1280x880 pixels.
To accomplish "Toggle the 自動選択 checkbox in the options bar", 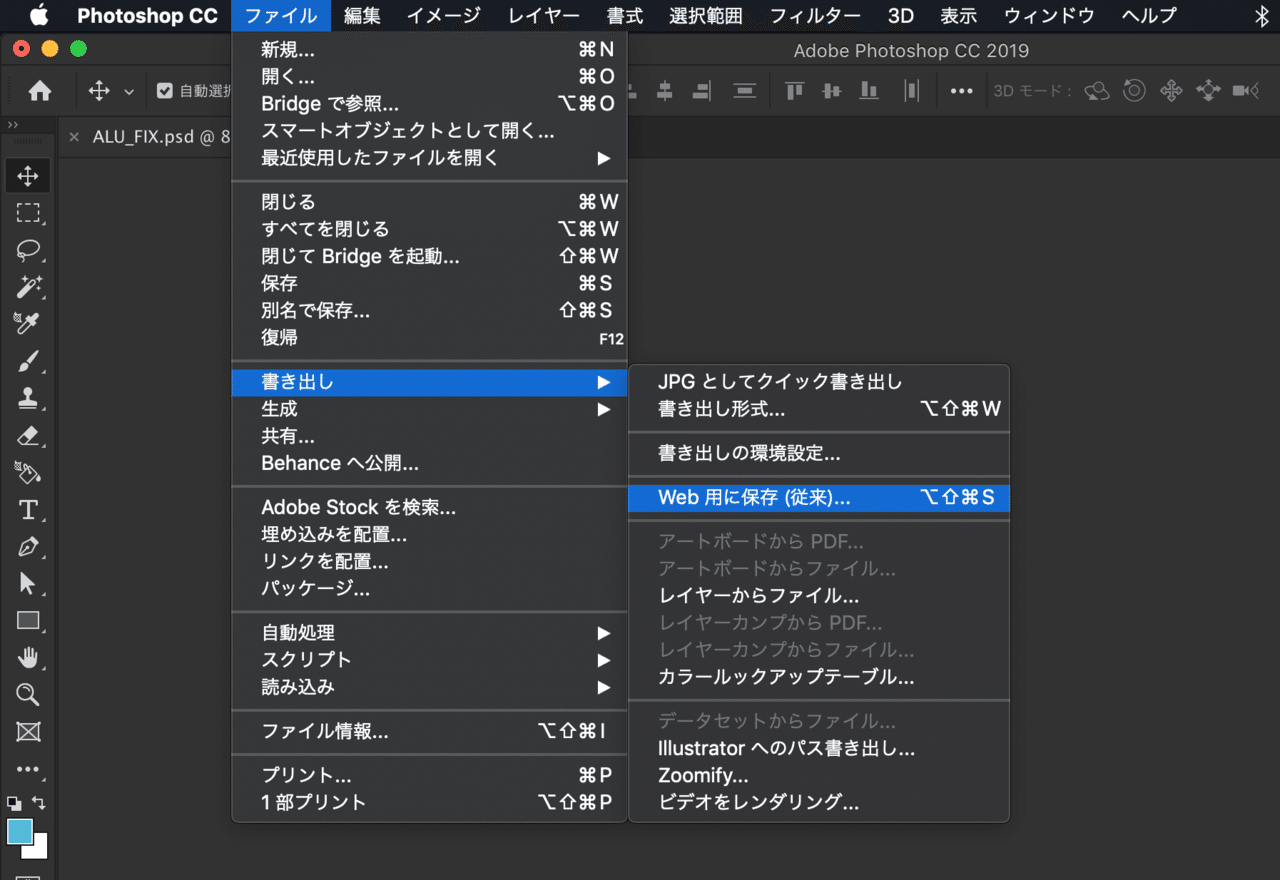I will (x=165, y=90).
